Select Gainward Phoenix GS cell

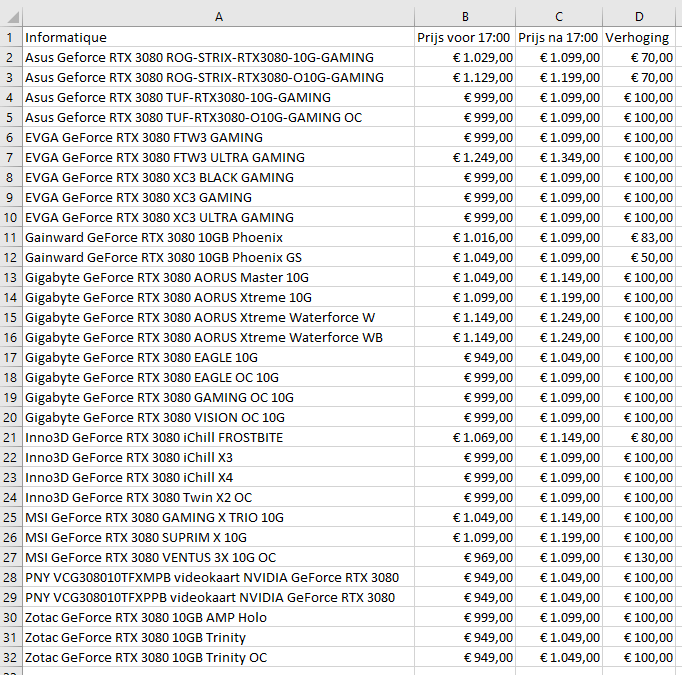(x=219, y=257)
